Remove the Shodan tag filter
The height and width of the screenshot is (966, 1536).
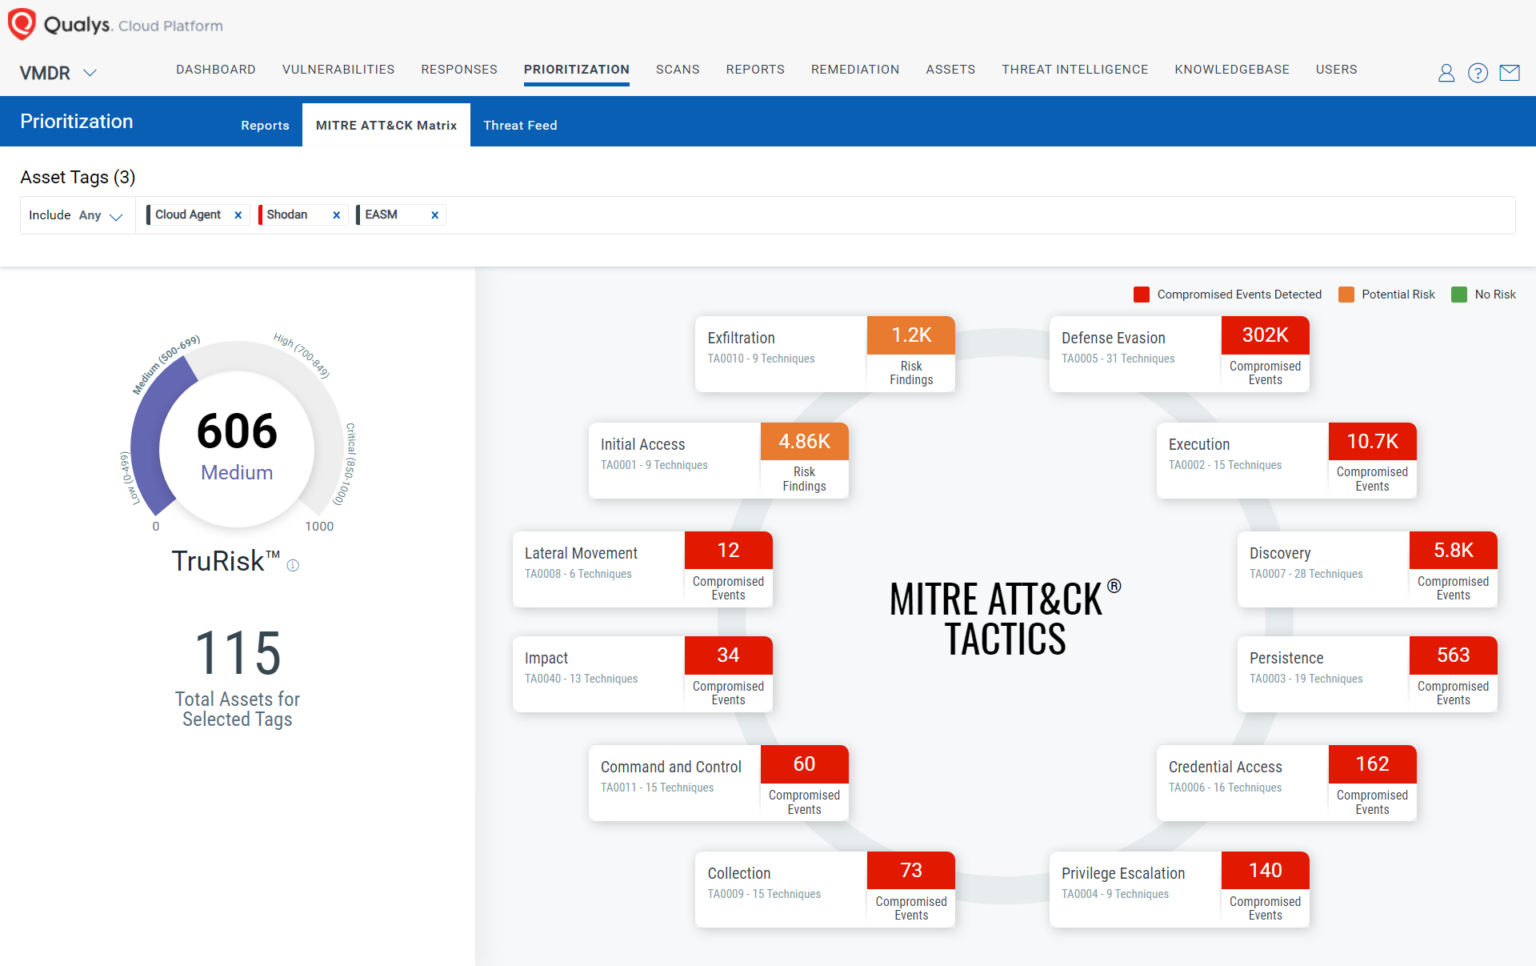[x=337, y=214]
